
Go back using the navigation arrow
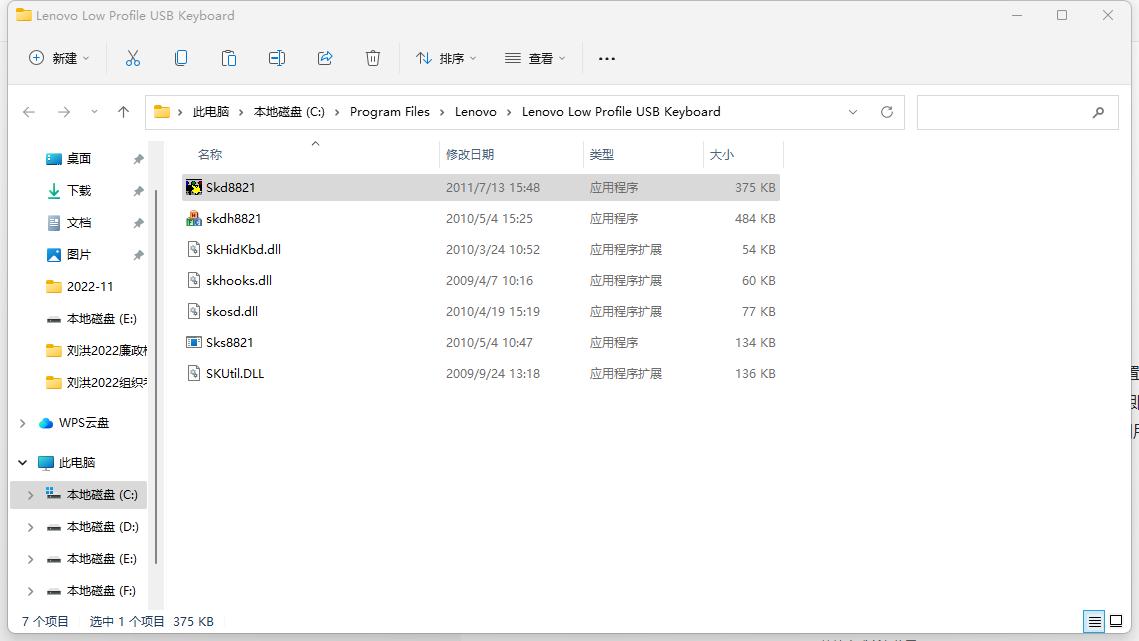pyautogui.click(x=29, y=112)
